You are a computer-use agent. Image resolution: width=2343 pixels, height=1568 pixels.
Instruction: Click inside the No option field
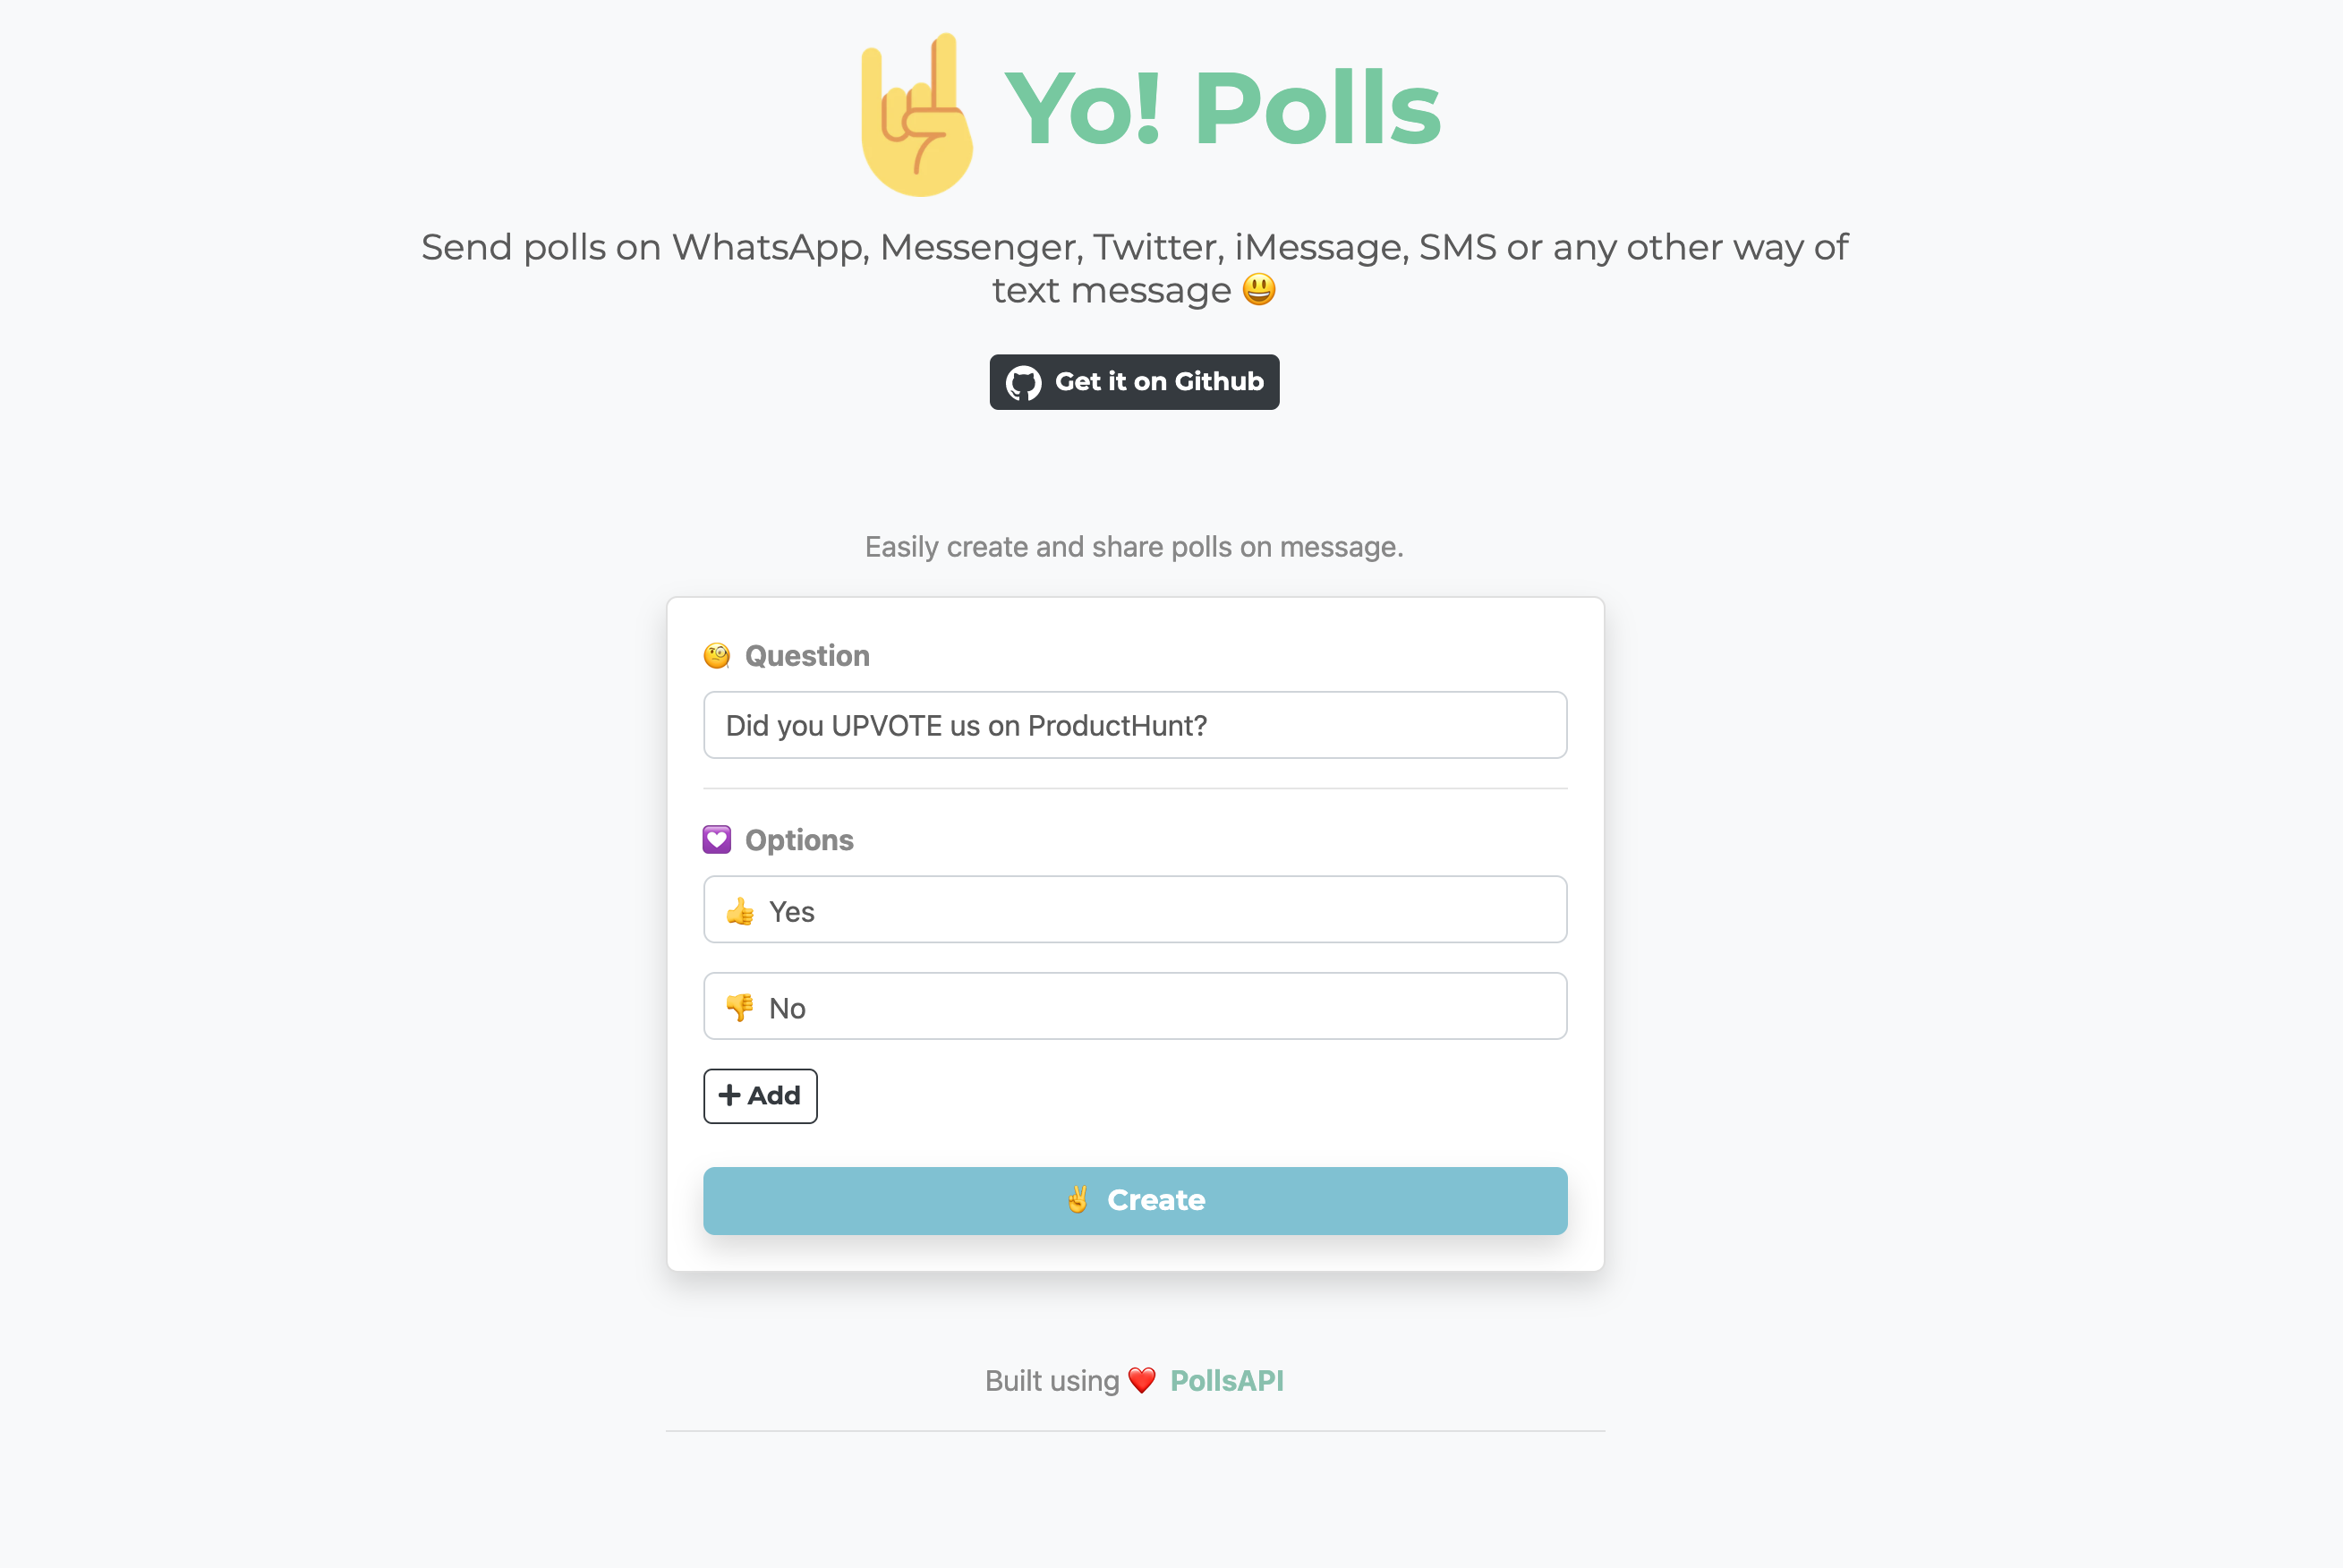[x=1134, y=1007]
